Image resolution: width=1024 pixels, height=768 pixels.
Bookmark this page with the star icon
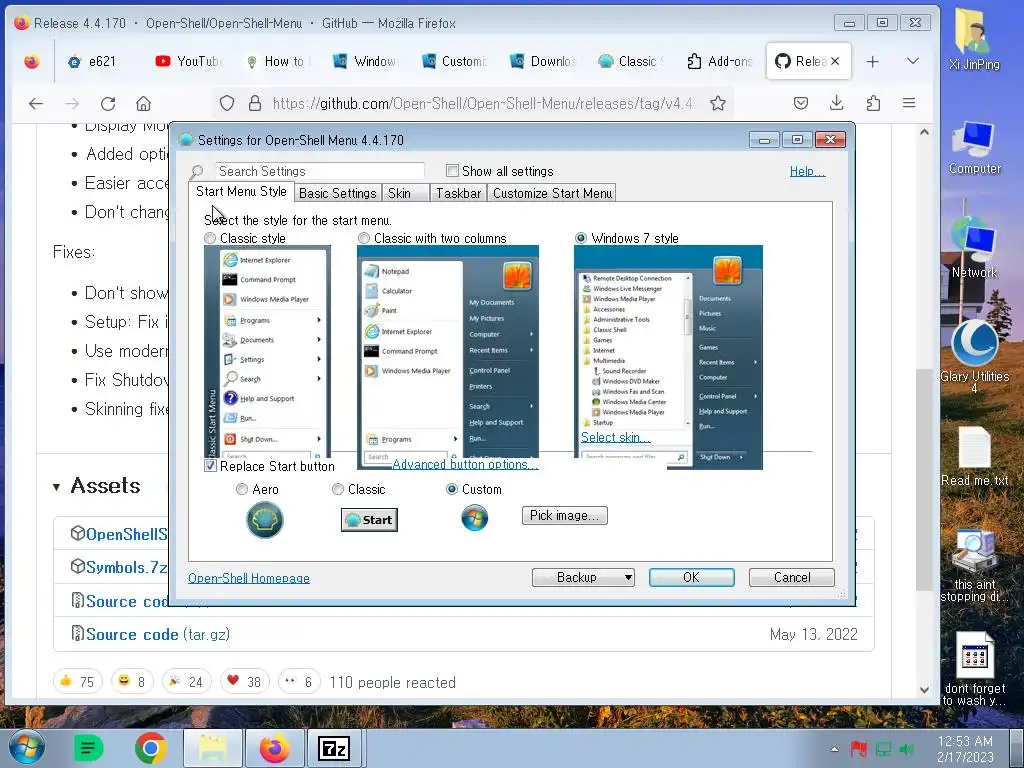pos(718,103)
